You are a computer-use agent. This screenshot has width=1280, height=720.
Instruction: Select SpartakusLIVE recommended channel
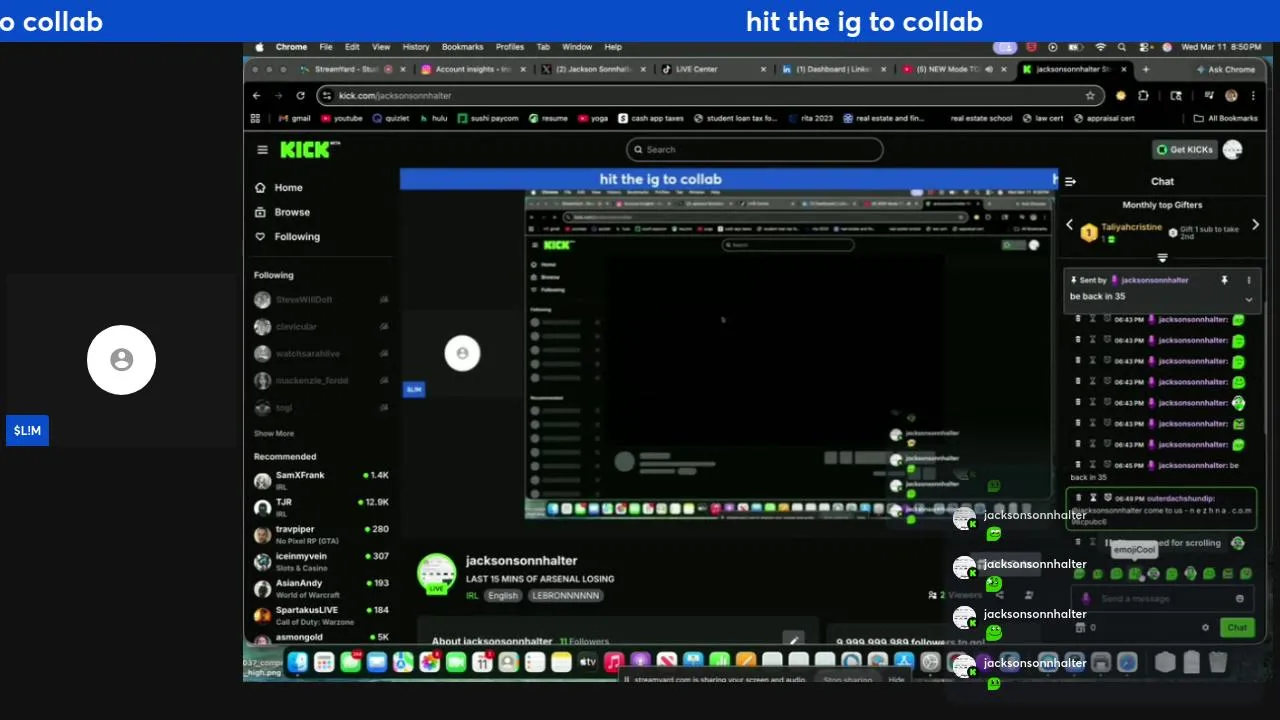pyautogui.click(x=321, y=615)
